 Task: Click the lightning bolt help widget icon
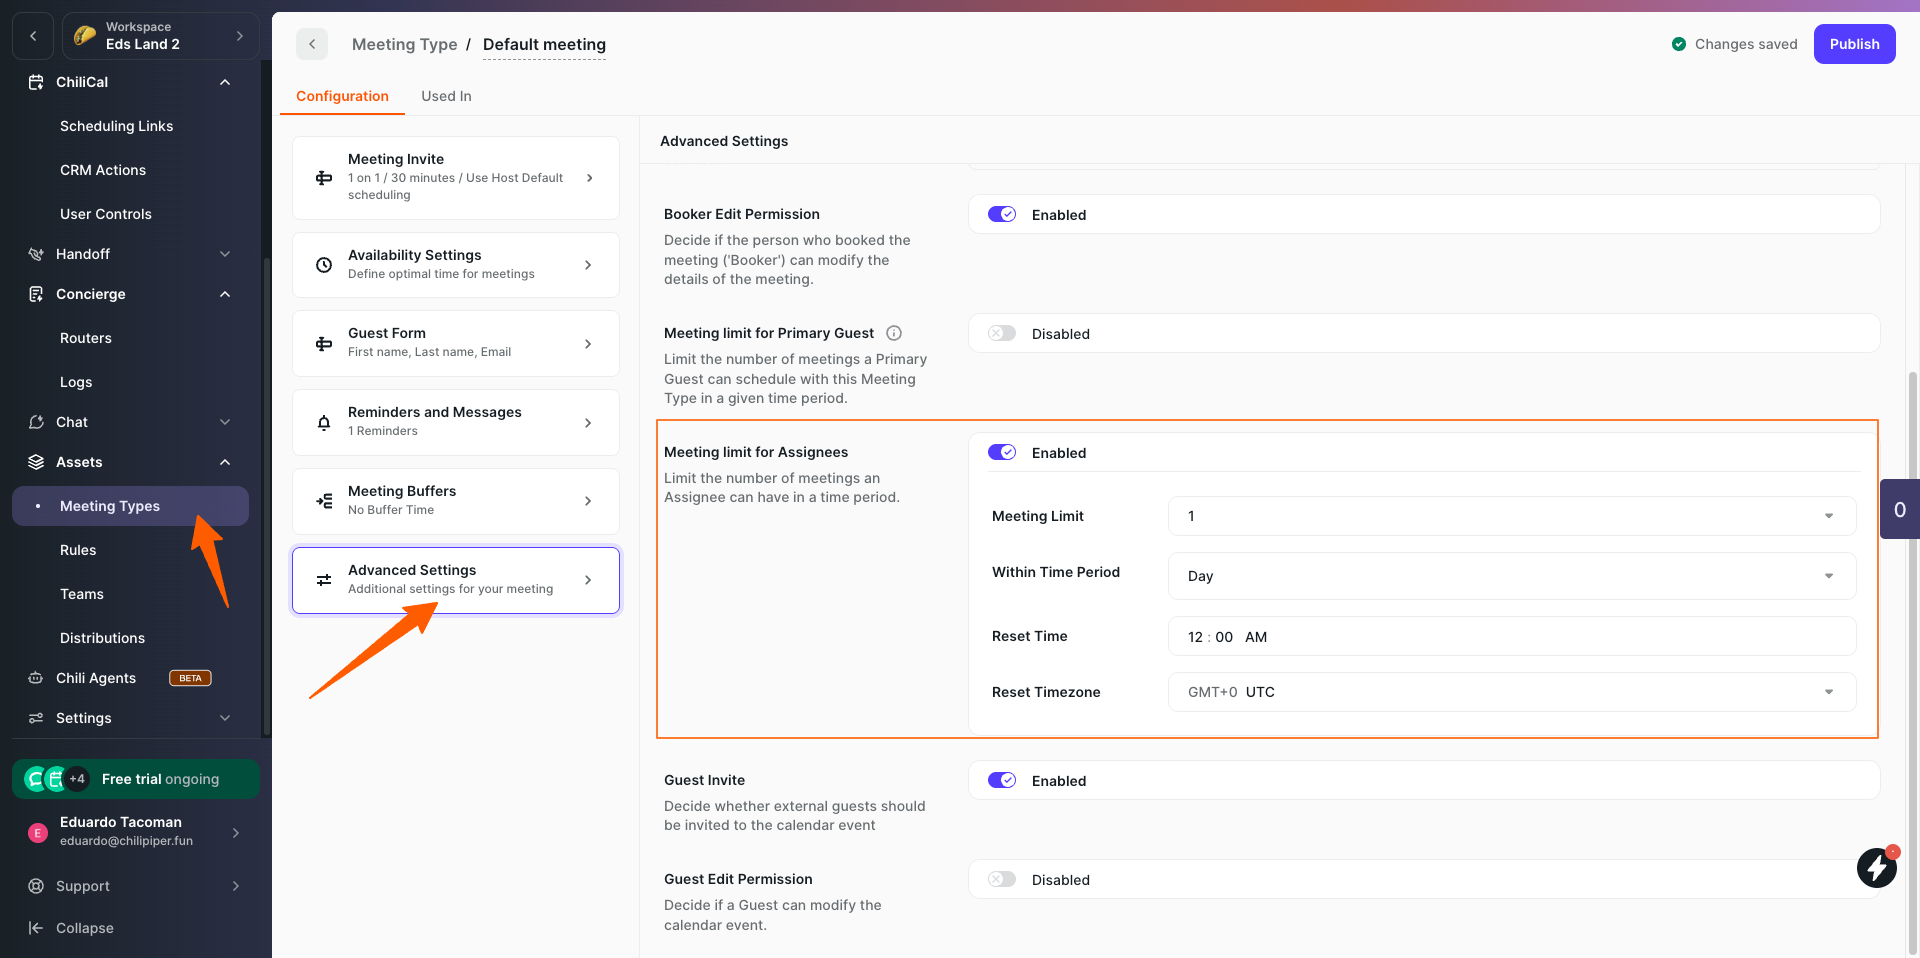pos(1876,867)
